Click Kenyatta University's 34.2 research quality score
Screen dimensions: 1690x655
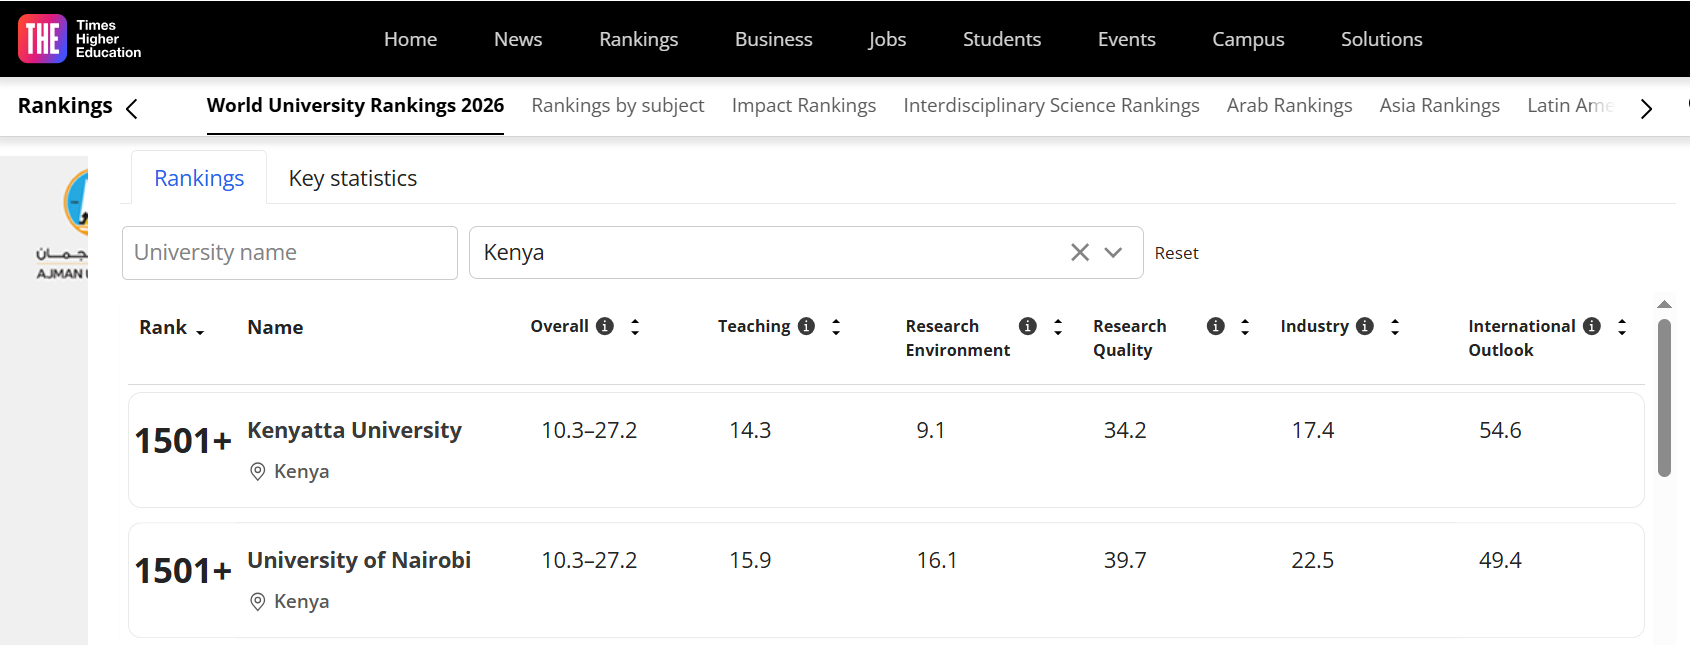click(x=1125, y=430)
